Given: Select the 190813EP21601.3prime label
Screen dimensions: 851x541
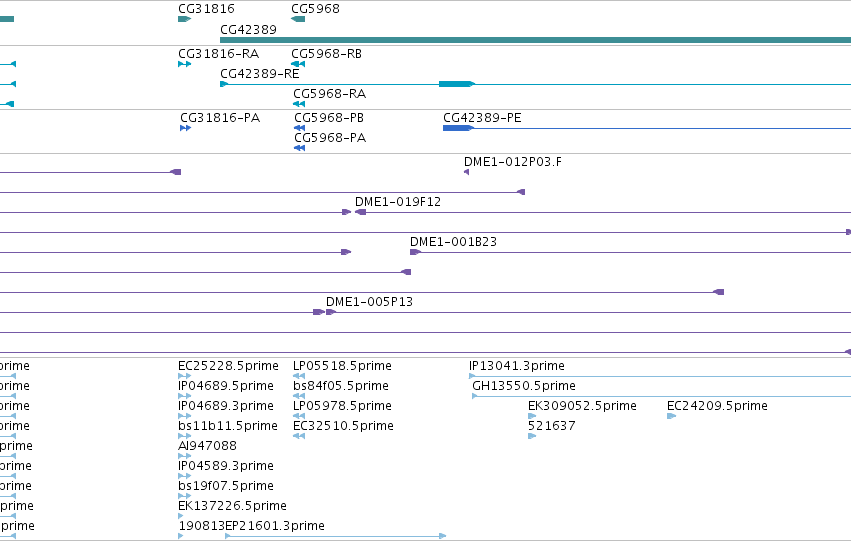Looking at the screenshot, I should coord(251,526).
